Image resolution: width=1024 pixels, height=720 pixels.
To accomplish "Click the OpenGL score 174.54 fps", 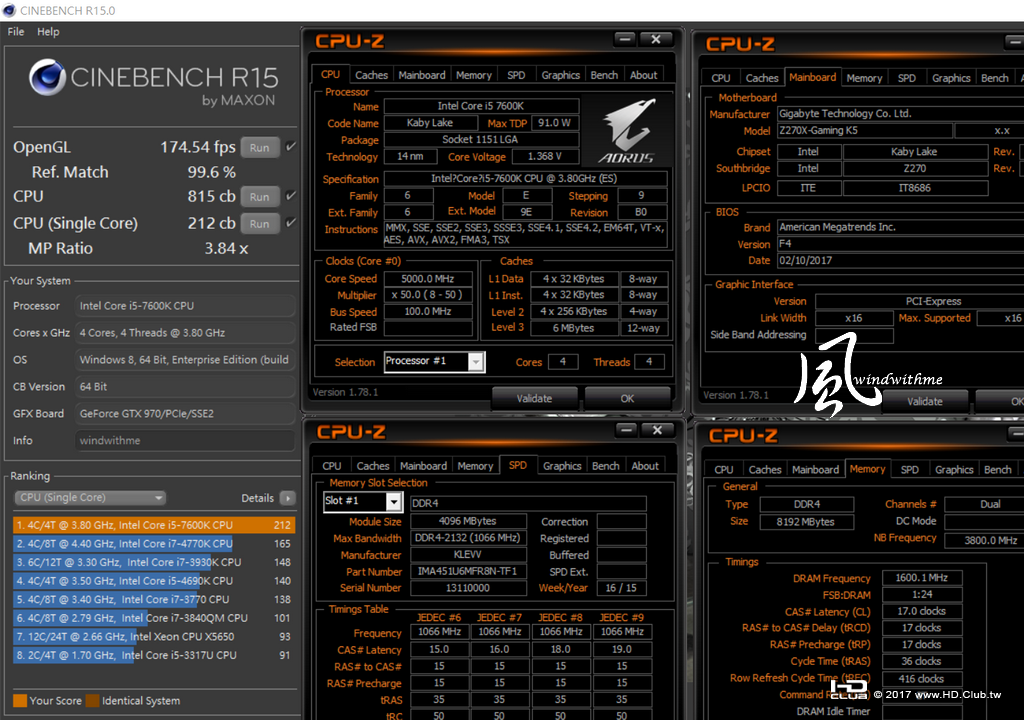I will (198, 147).
